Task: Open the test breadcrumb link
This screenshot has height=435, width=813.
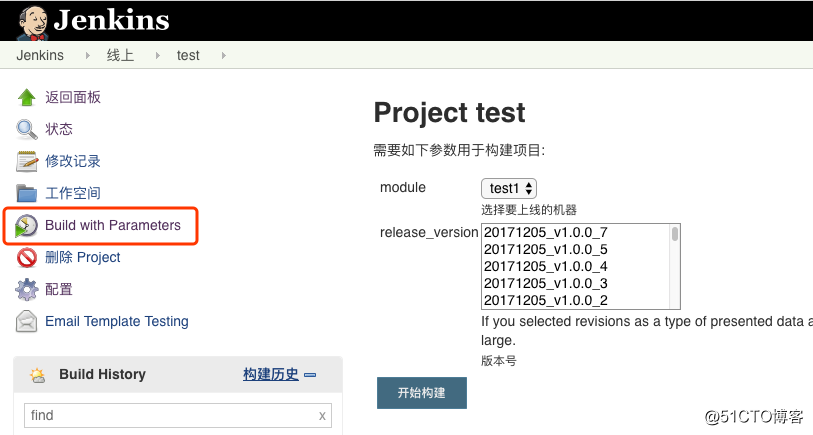Action: (x=188, y=55)
